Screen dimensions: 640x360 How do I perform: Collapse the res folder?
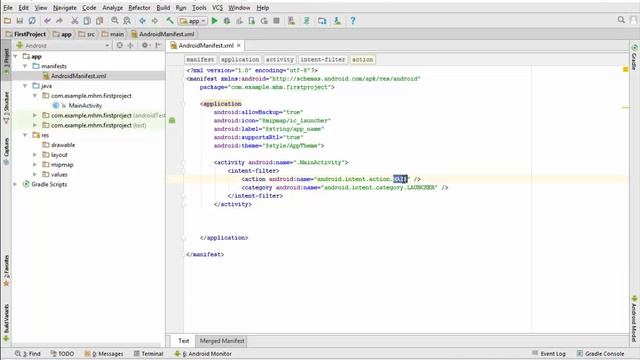tap(25, 135)
